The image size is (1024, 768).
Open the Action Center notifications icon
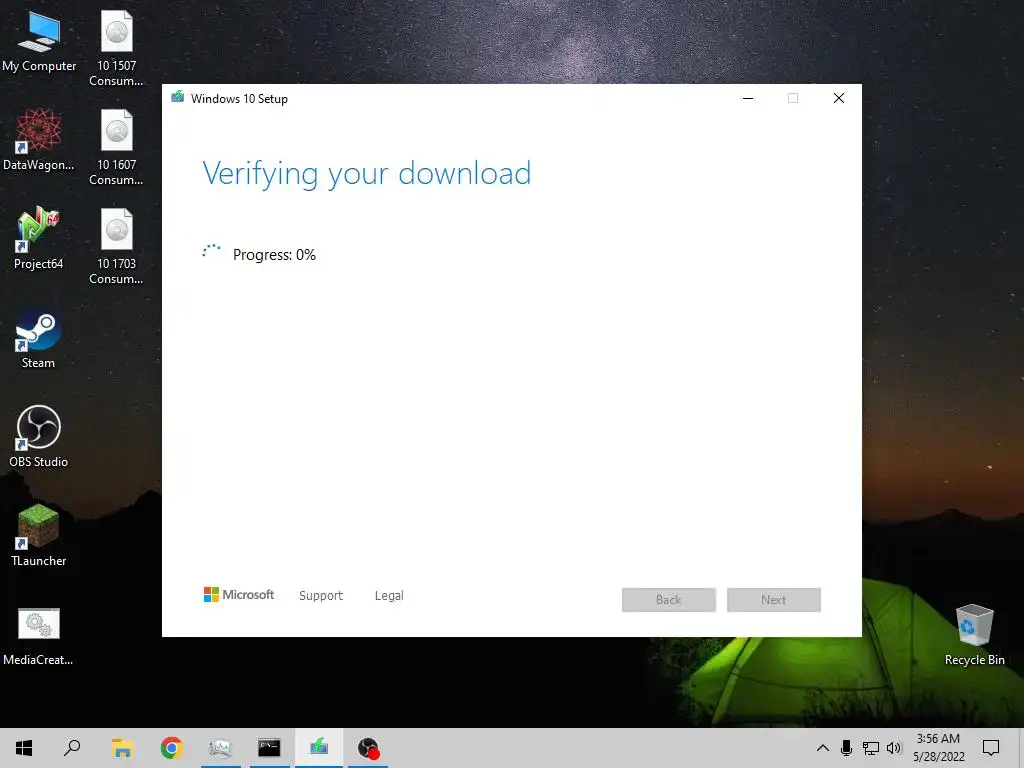[x=991, y=748]
